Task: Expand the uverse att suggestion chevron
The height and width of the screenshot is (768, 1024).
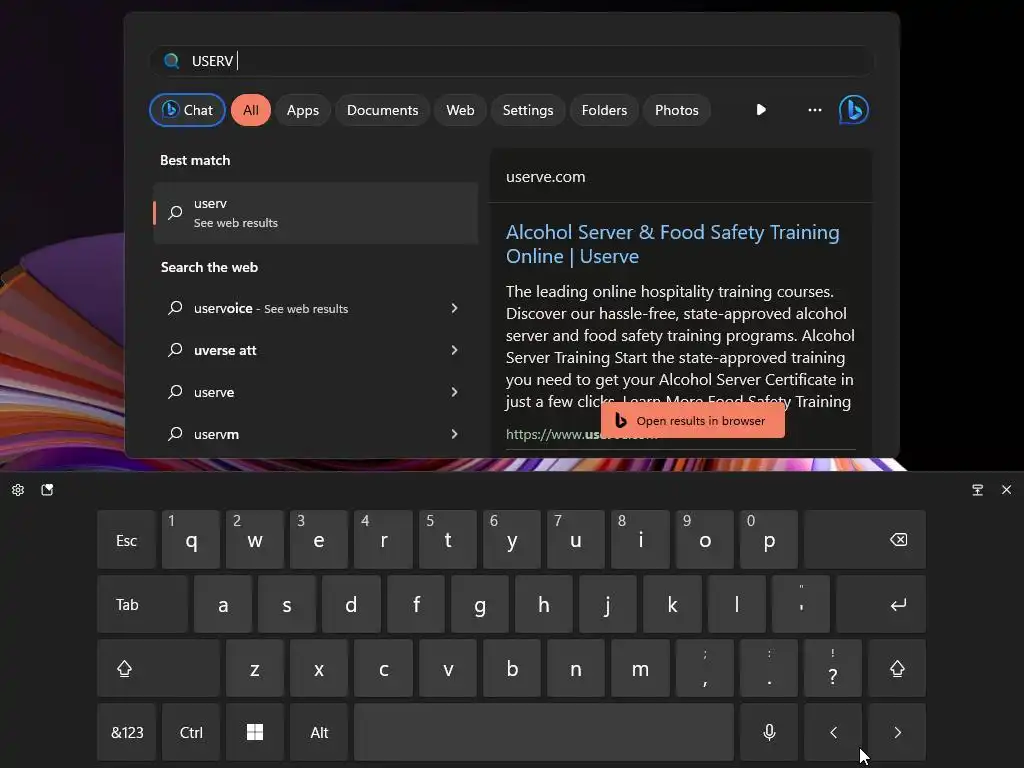Action: click(455, 350)
